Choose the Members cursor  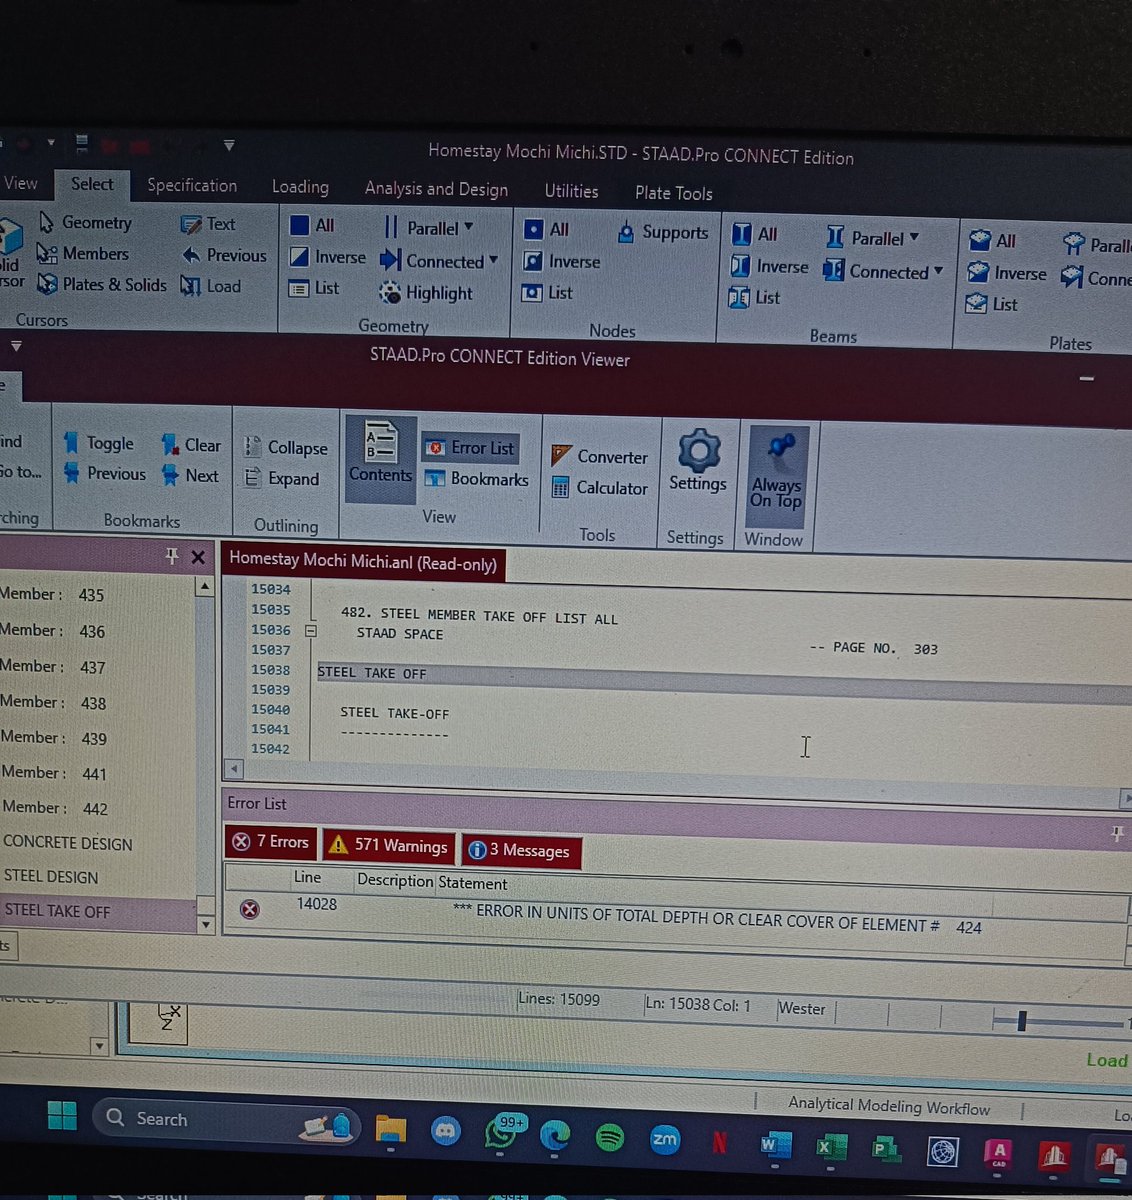click(83, 253)
